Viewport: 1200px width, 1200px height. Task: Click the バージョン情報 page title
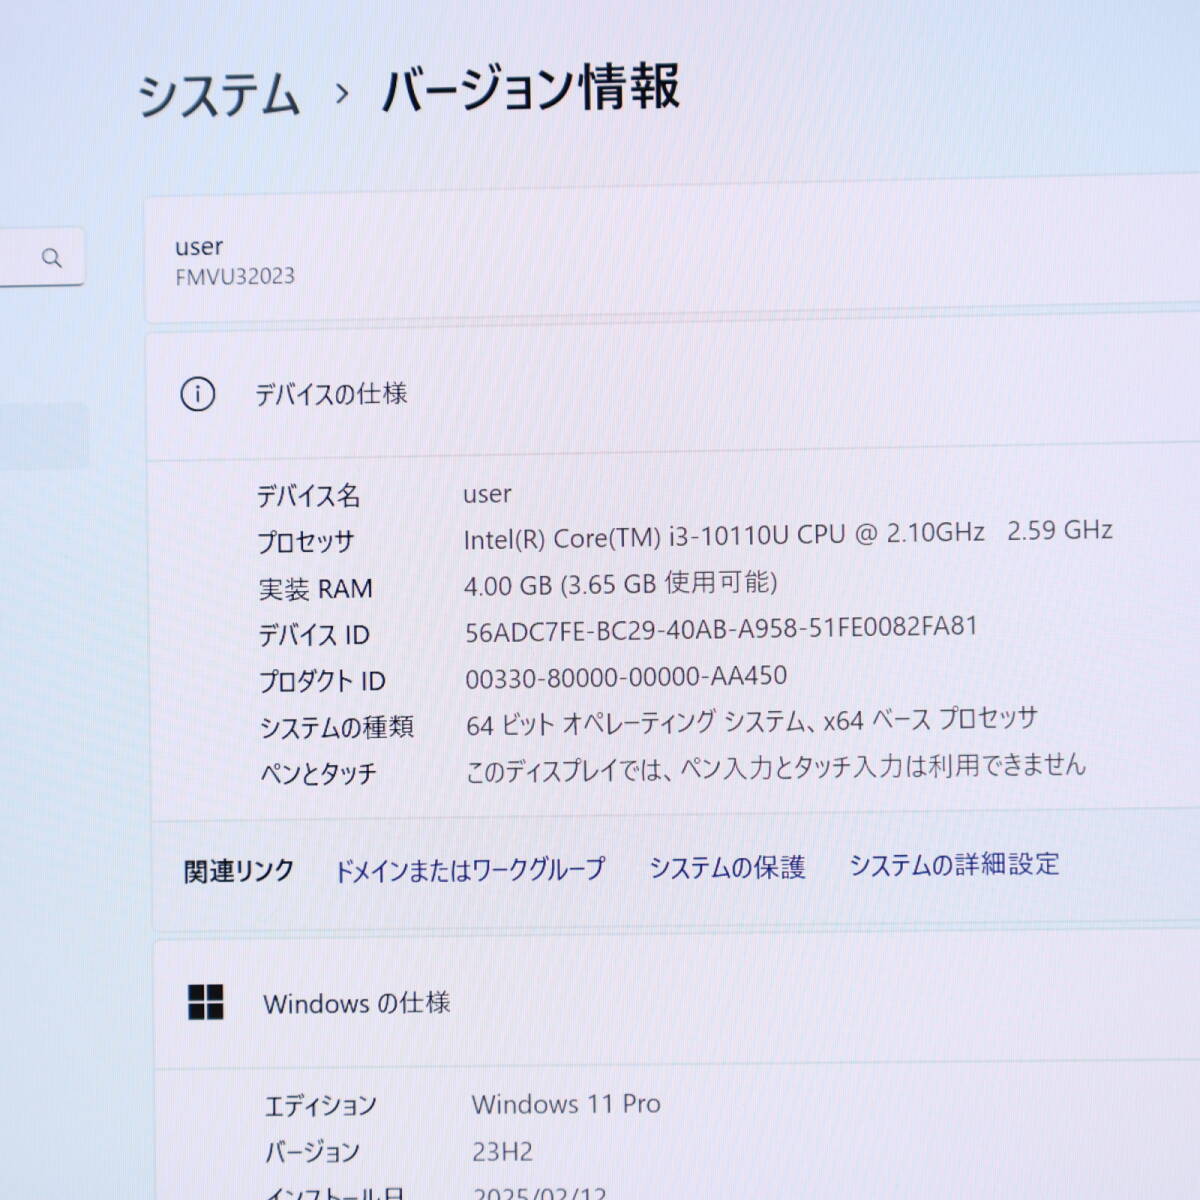tap(531, 88)
